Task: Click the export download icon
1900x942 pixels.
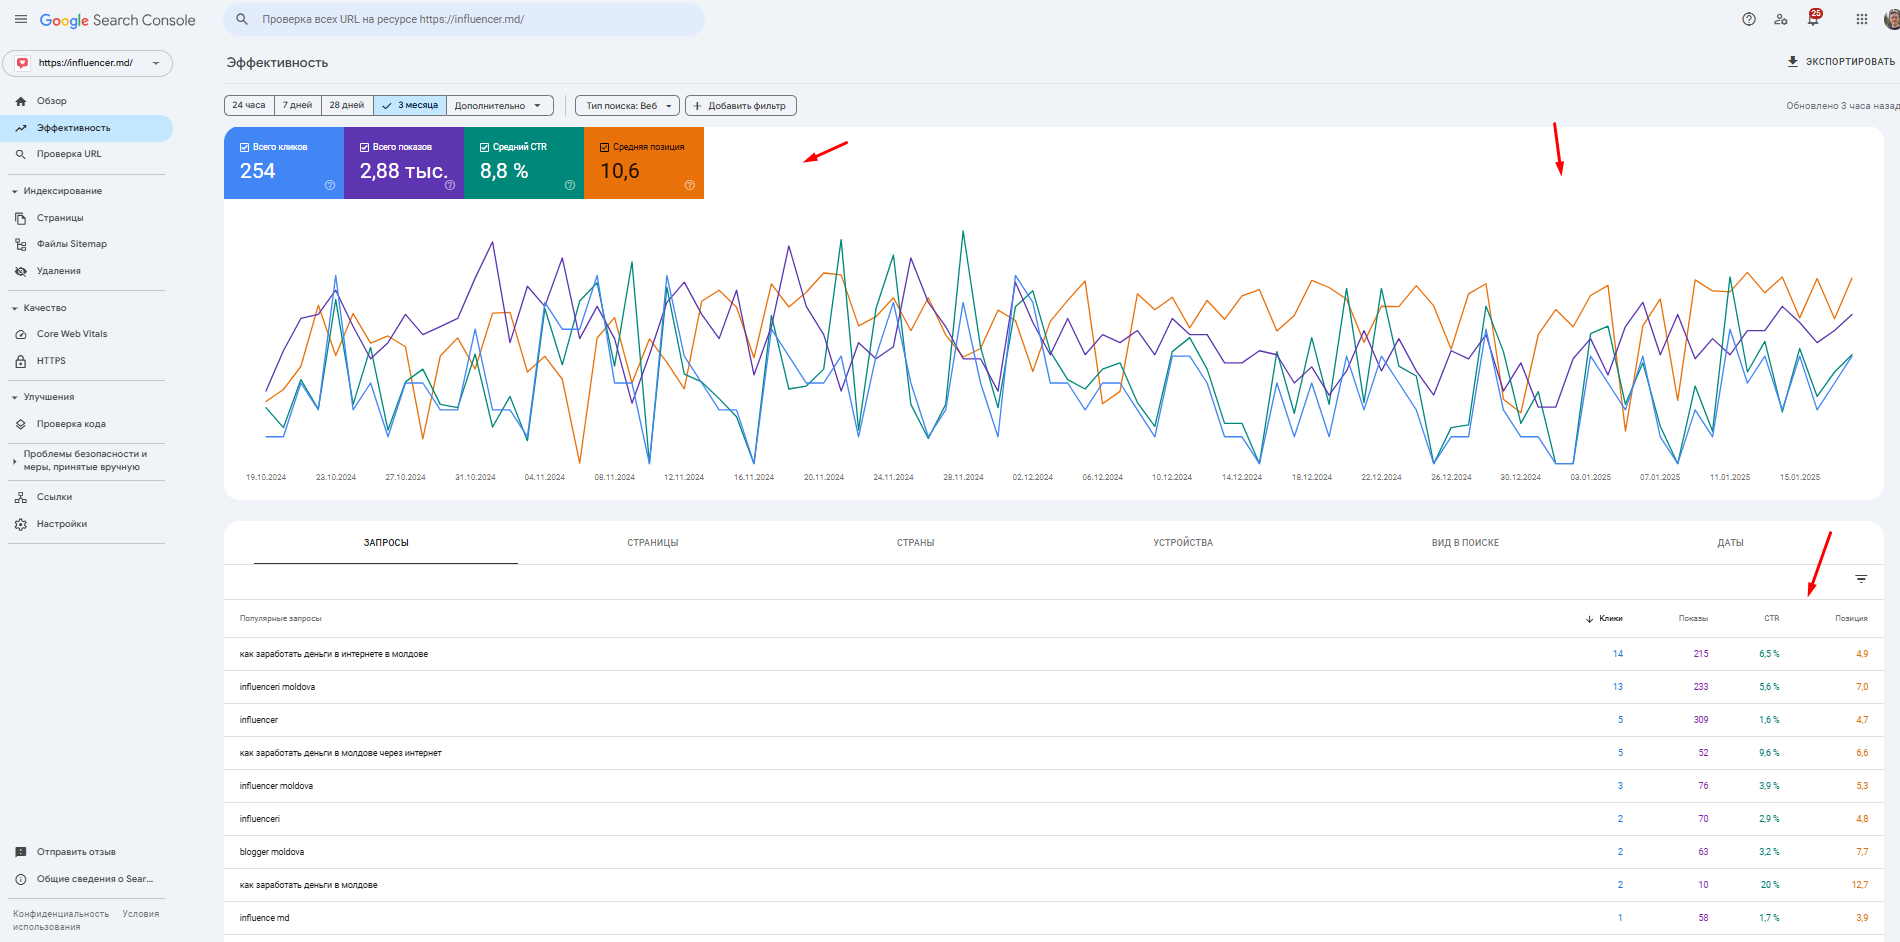Action: pyautogui.click(x=1792, y=62)
